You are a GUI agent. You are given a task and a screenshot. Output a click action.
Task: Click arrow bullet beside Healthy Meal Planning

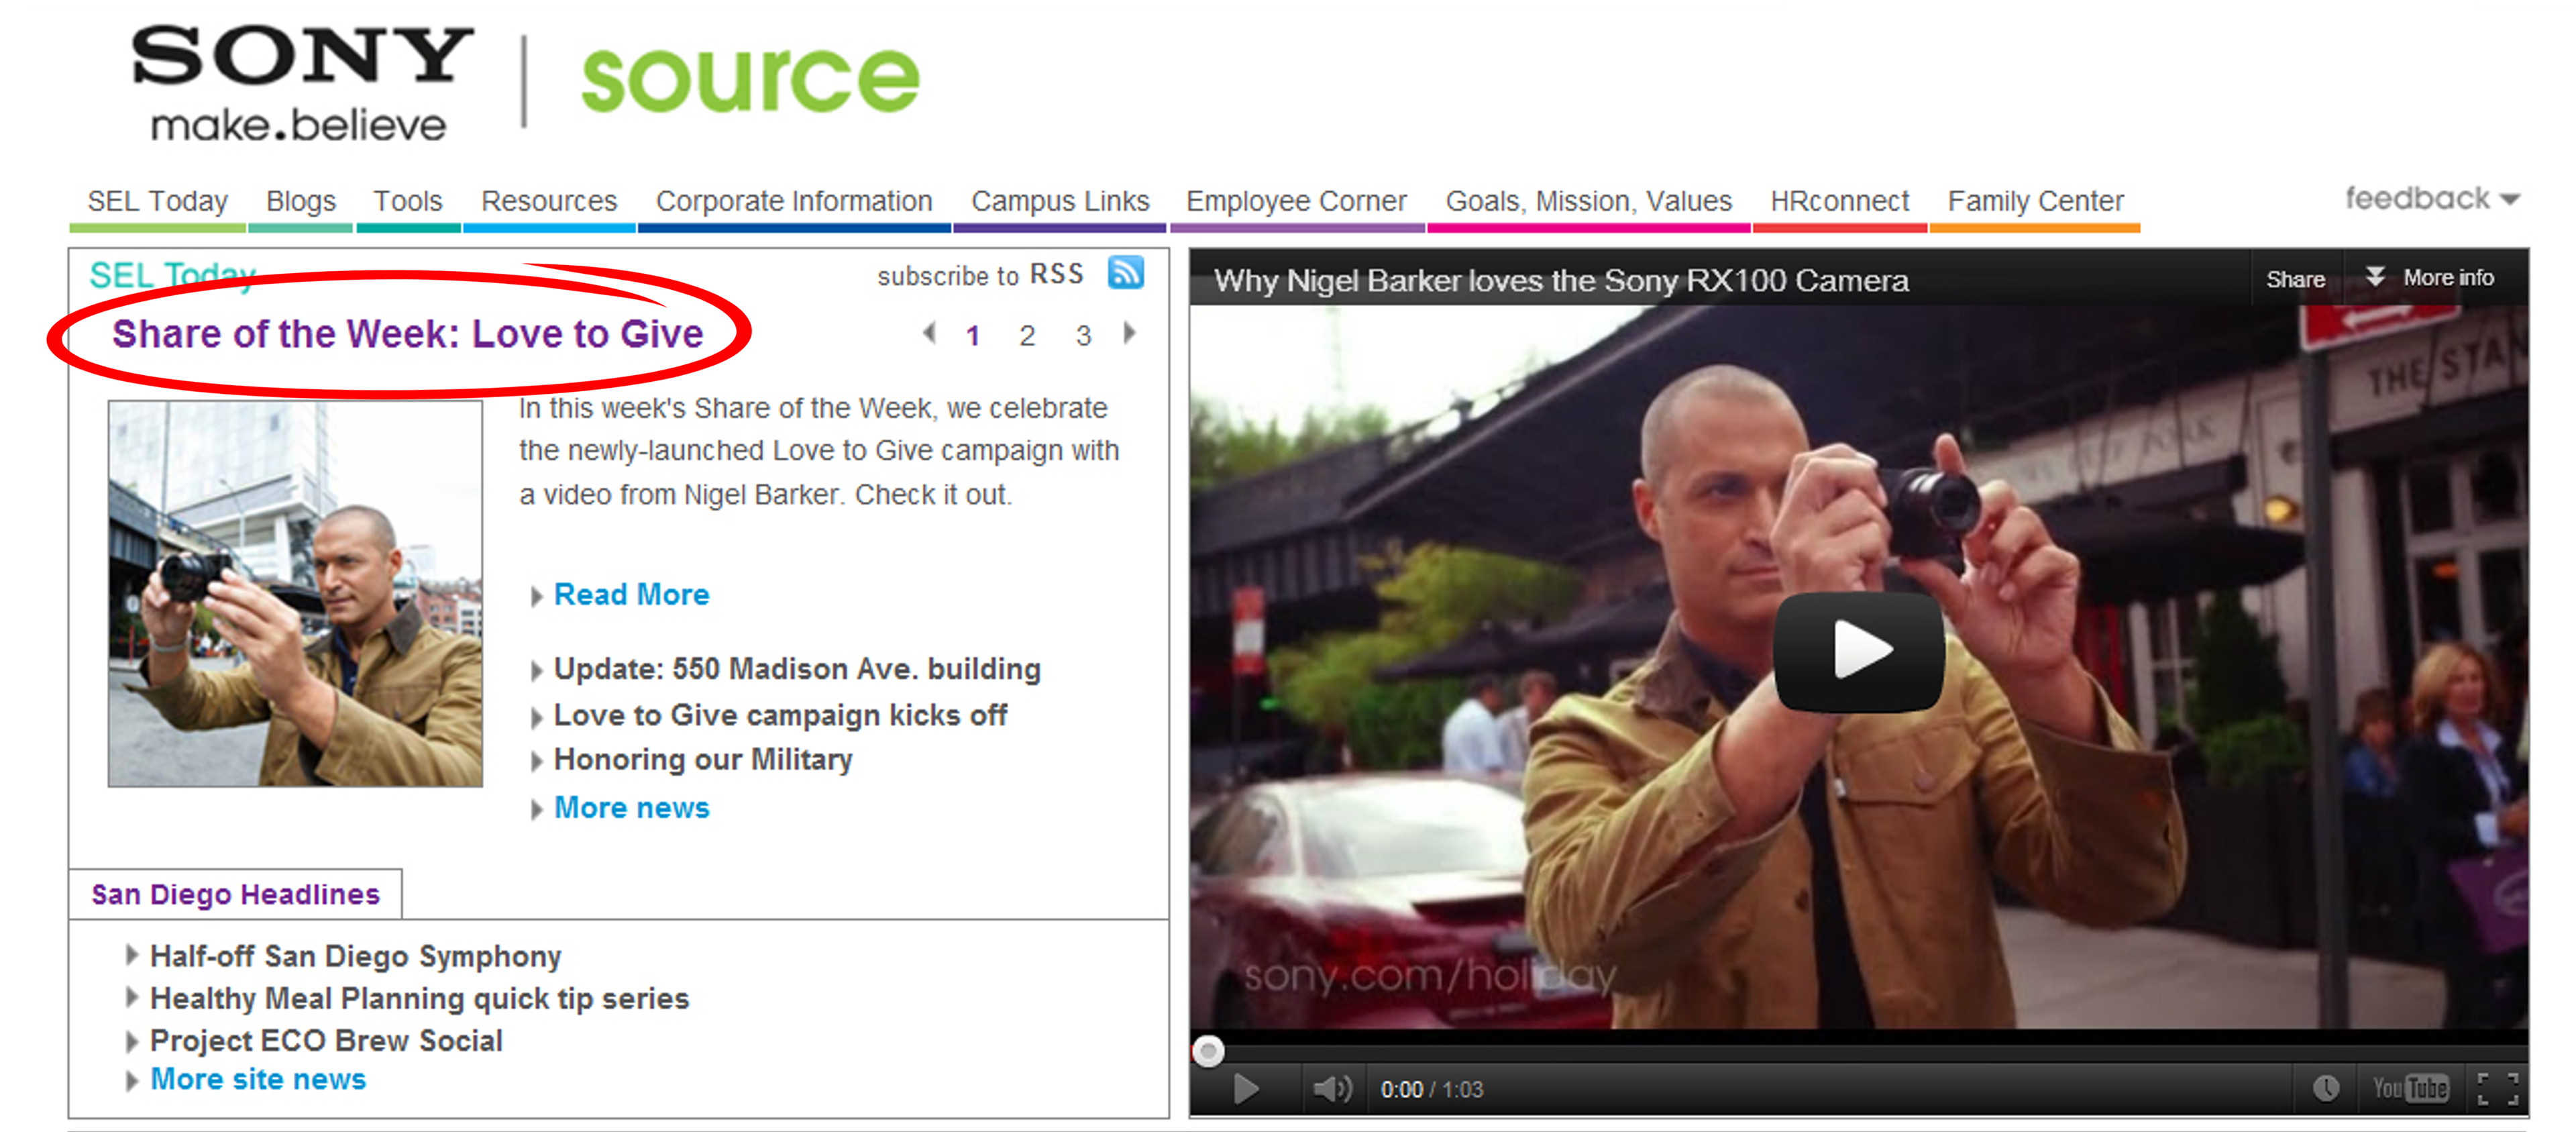pyautogui.click(x=132, y=997)
